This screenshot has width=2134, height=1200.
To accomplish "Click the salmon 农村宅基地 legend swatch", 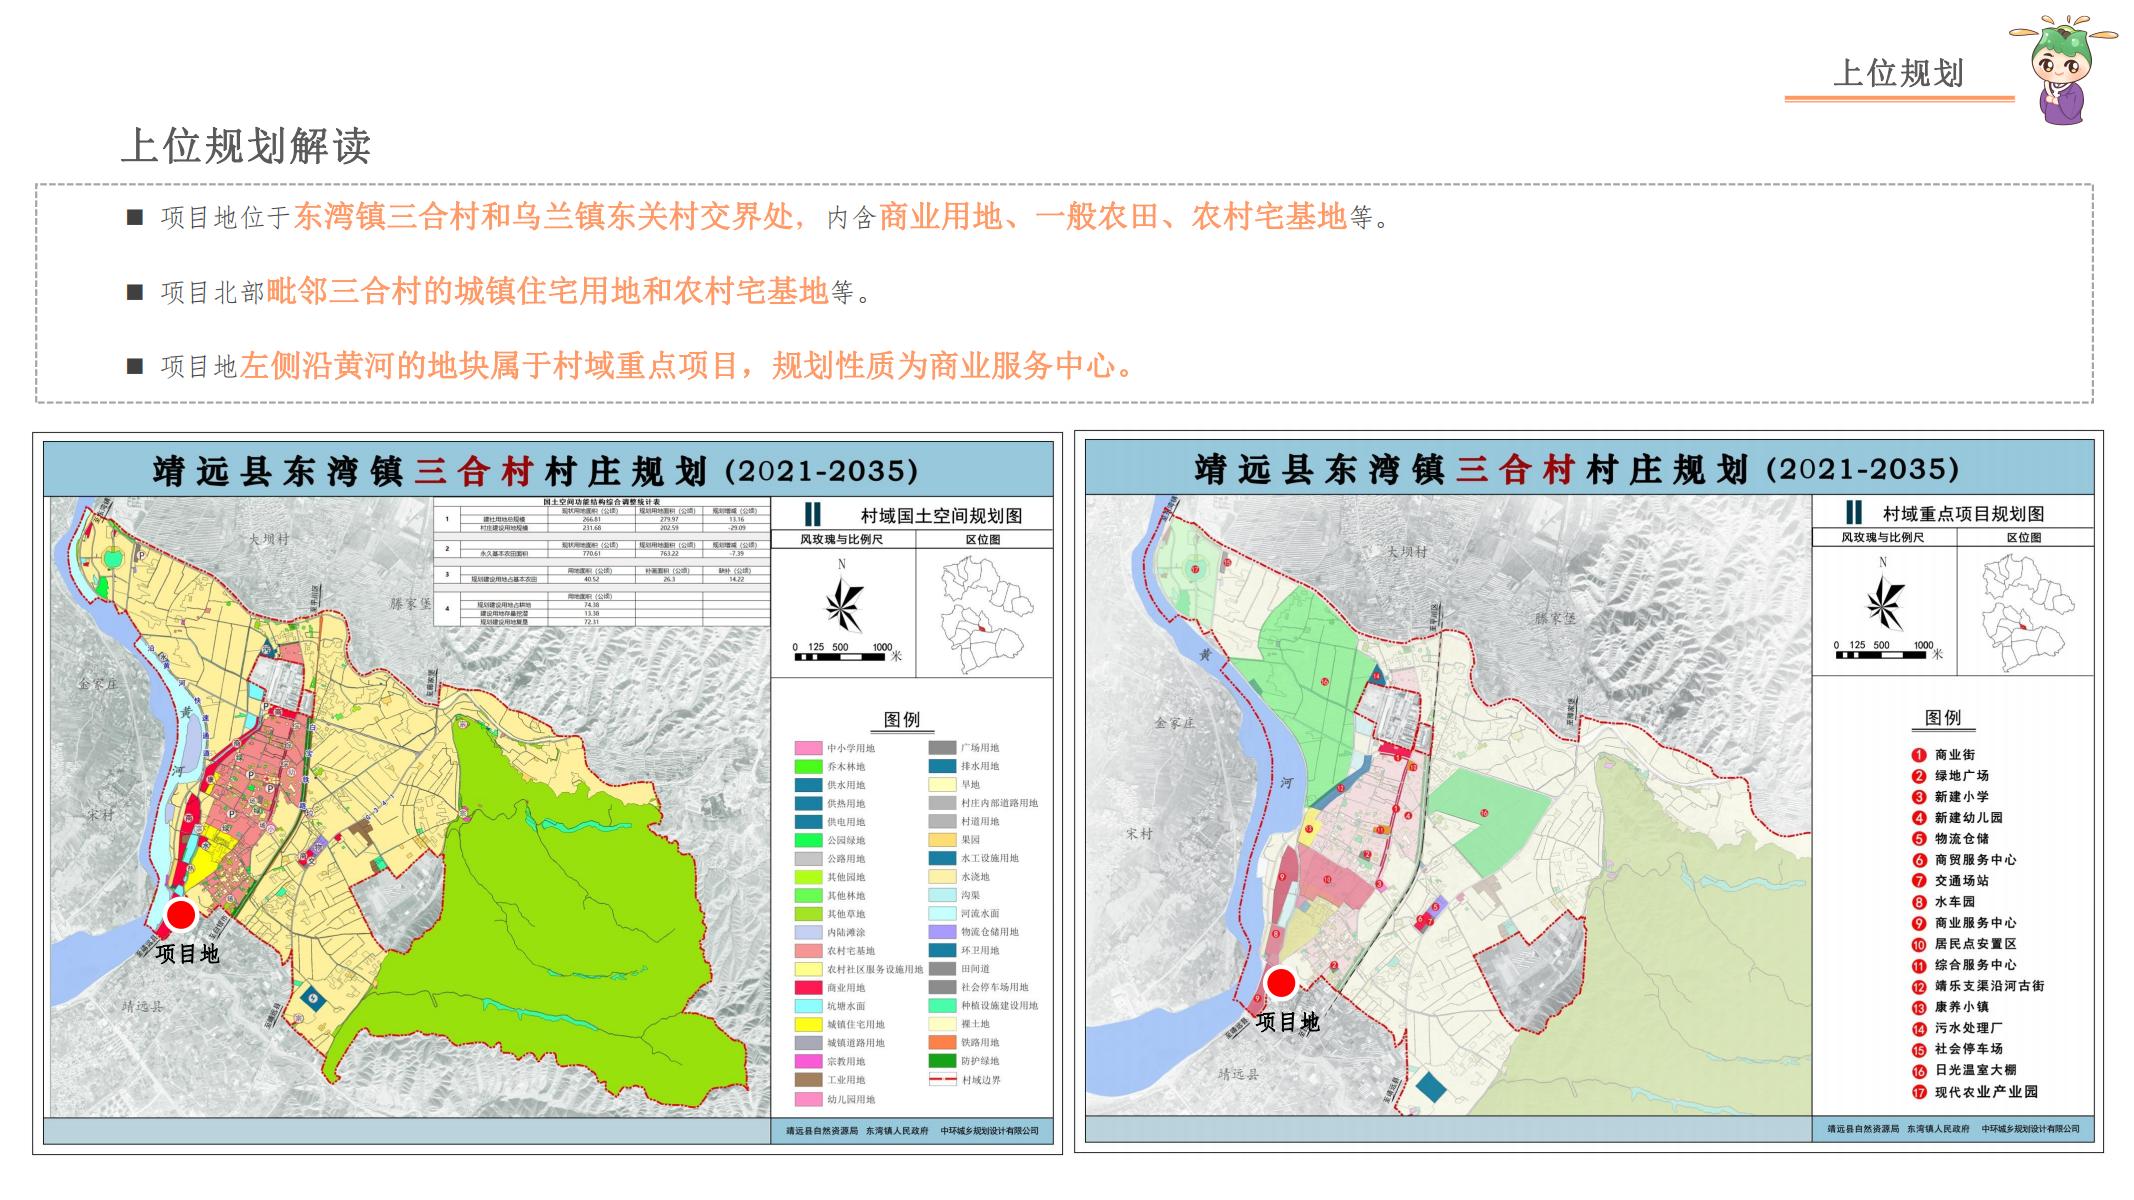I will [808, 951].
